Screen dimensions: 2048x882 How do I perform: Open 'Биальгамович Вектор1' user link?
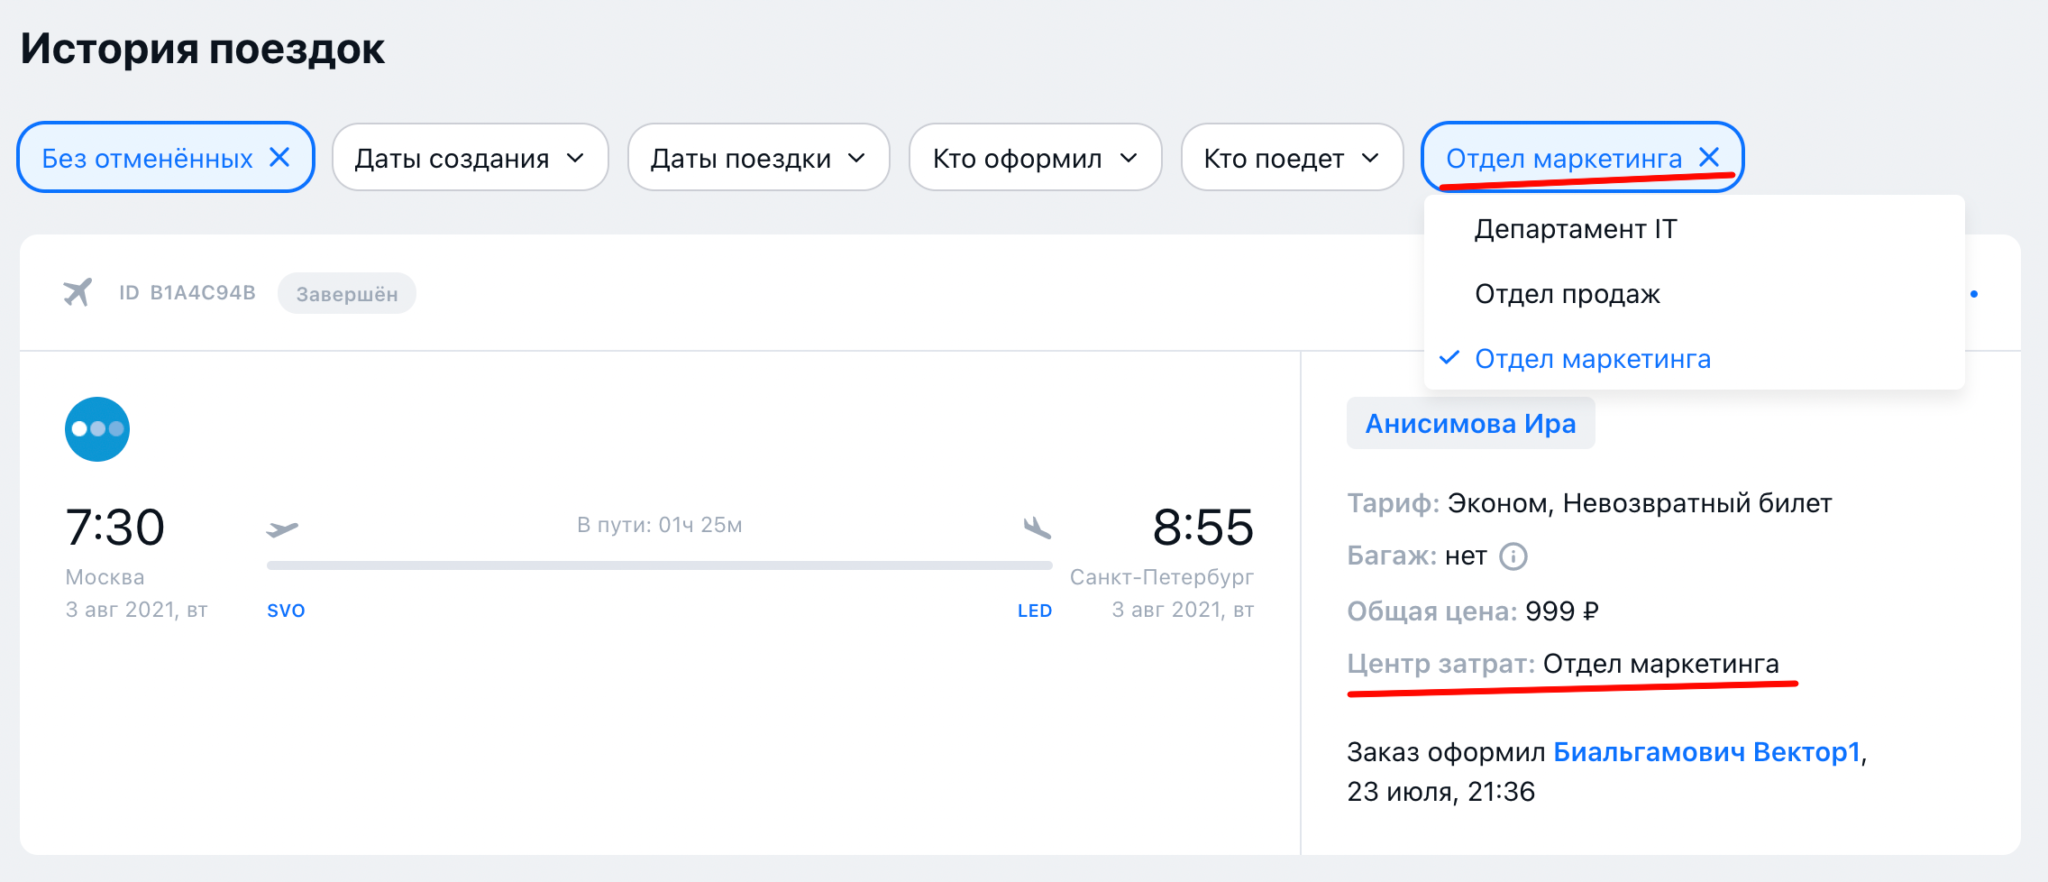click(x=1707, y=752)
